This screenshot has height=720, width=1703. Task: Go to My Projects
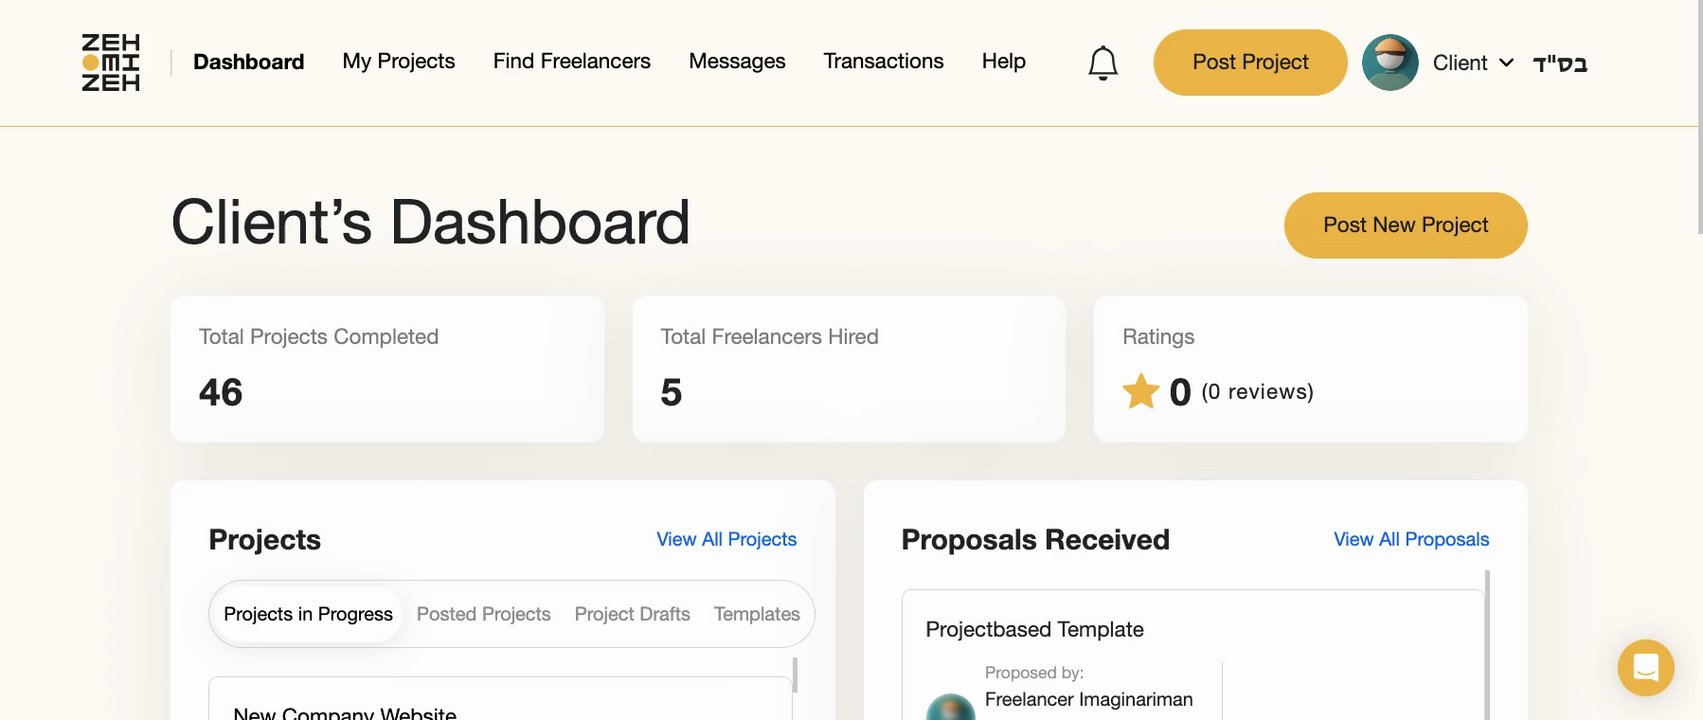pos(398,62)
